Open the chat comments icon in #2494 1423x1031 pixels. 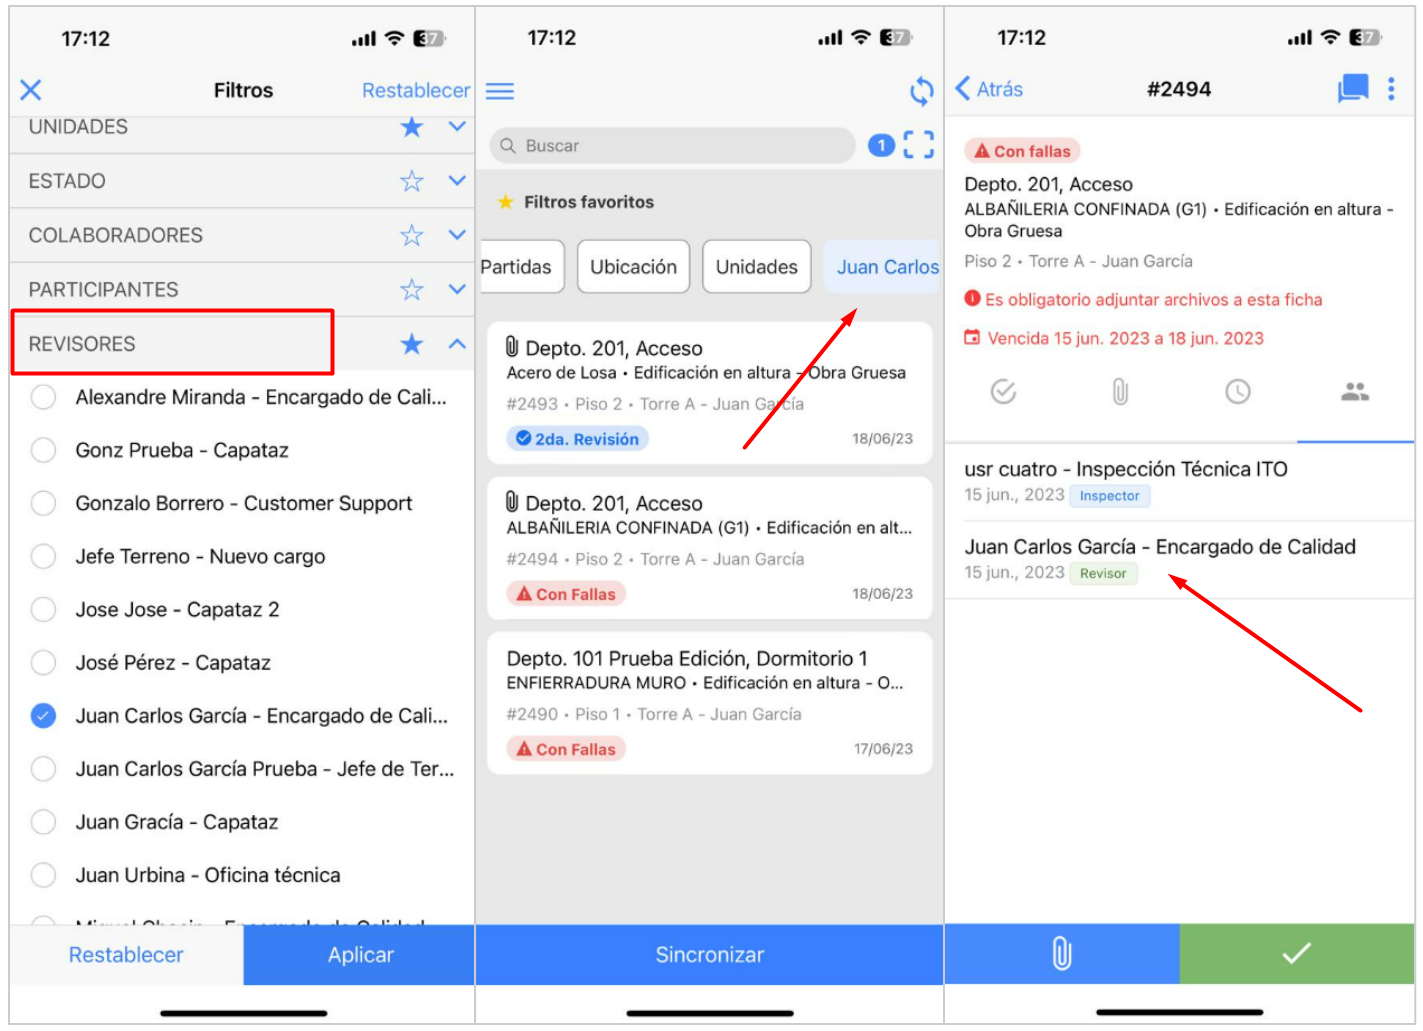(1352, 89)
